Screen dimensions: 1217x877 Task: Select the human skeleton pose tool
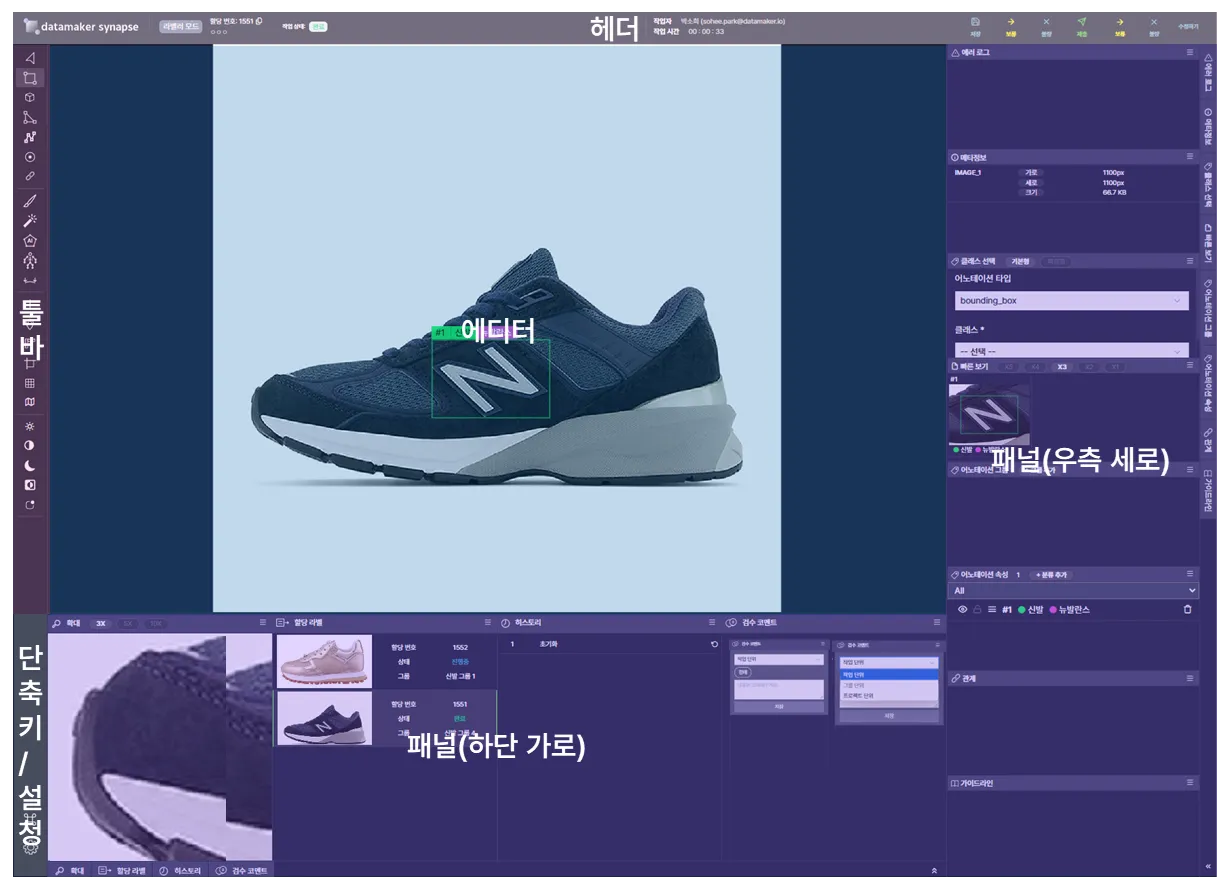30,261
